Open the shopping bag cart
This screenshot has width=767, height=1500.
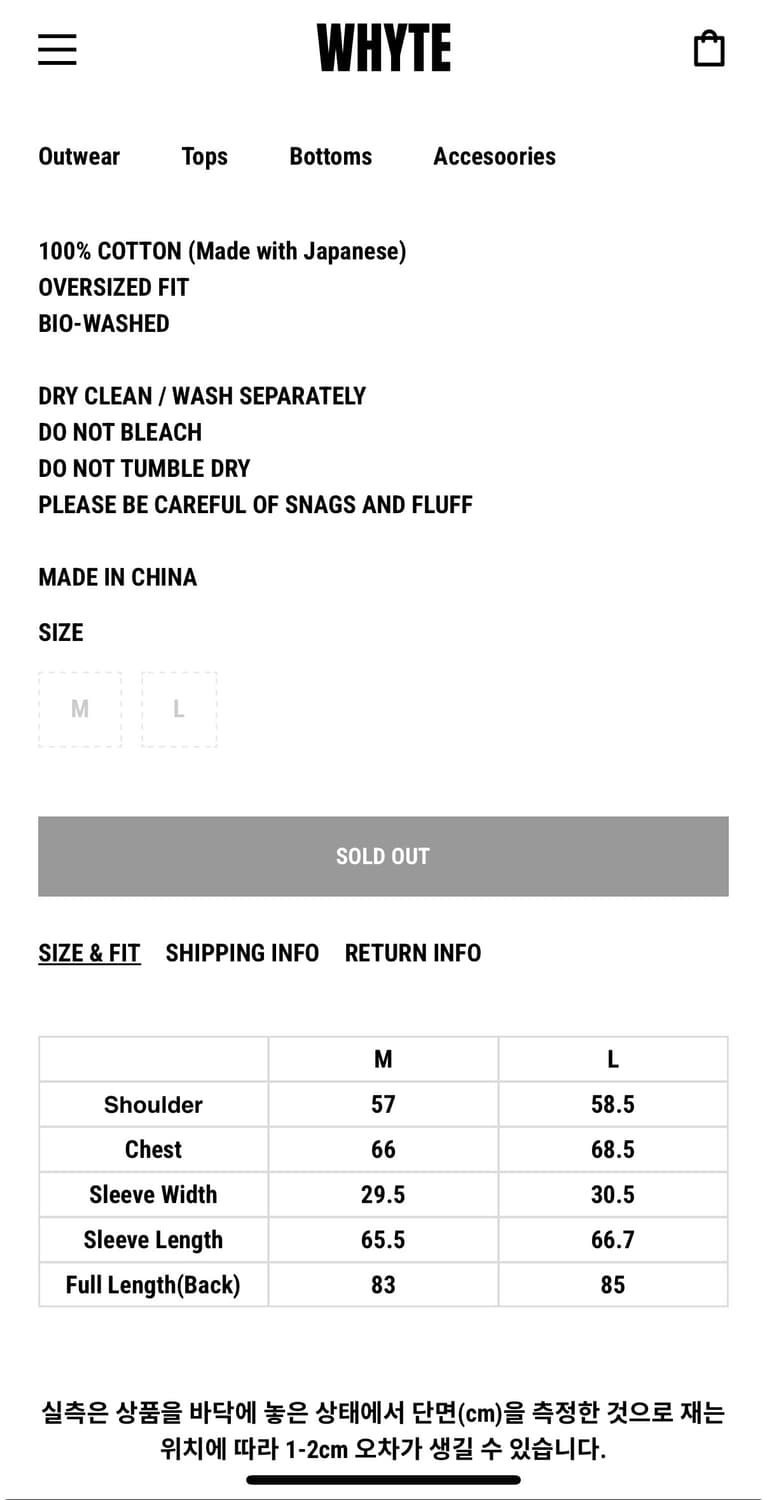pos(709,49)
